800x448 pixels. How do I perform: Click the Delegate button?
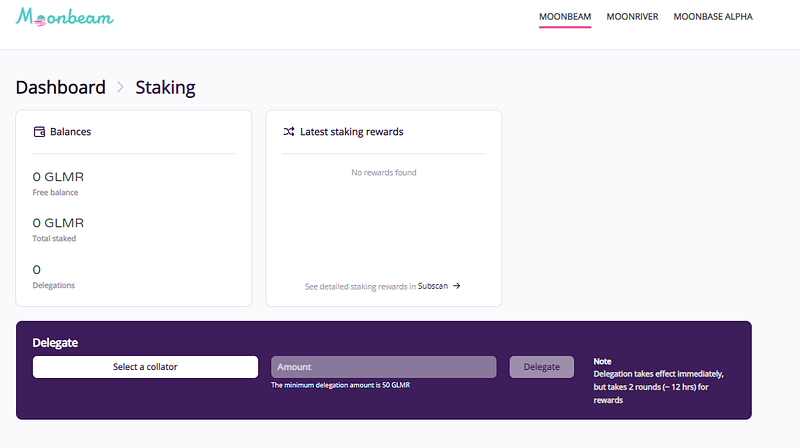[x=541, y=367]
